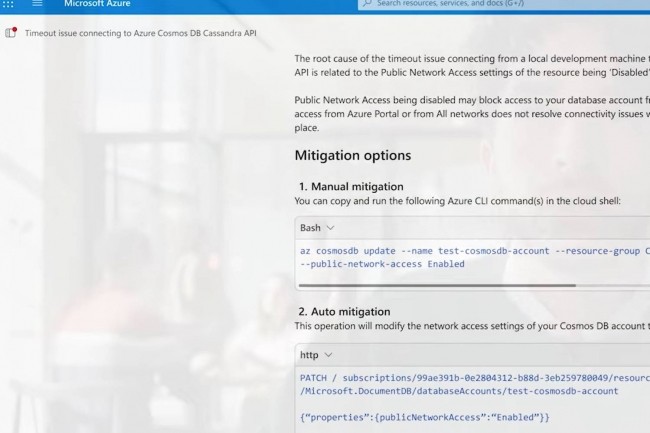Click the publicNetworkAccess Enabled JSON body line
The image size is (650, 433).
point(425,417)
